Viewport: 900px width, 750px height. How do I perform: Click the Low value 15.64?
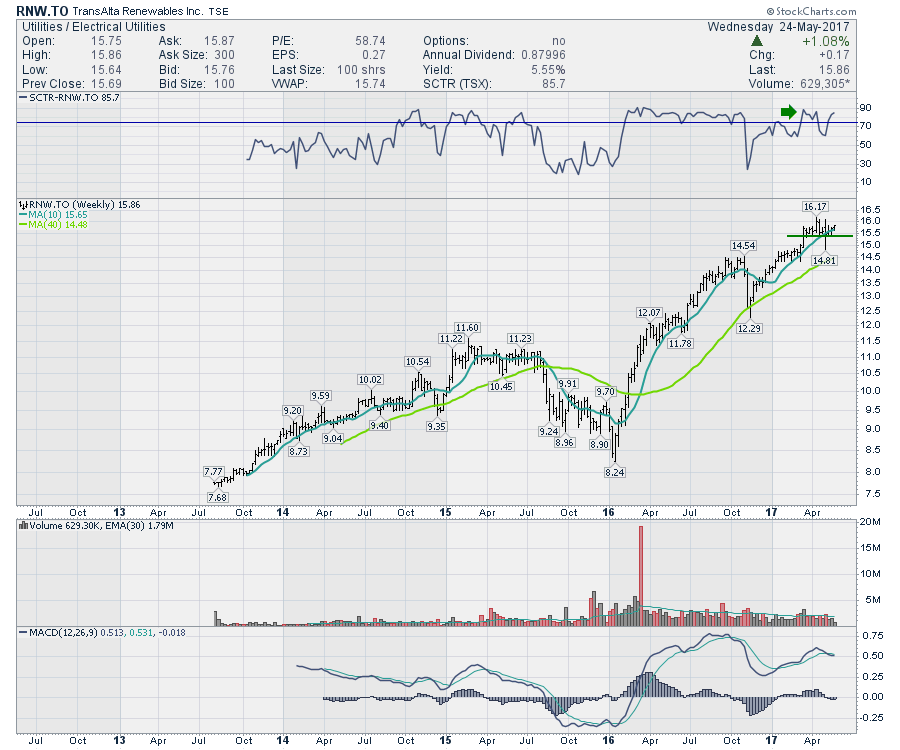point(106,69)
